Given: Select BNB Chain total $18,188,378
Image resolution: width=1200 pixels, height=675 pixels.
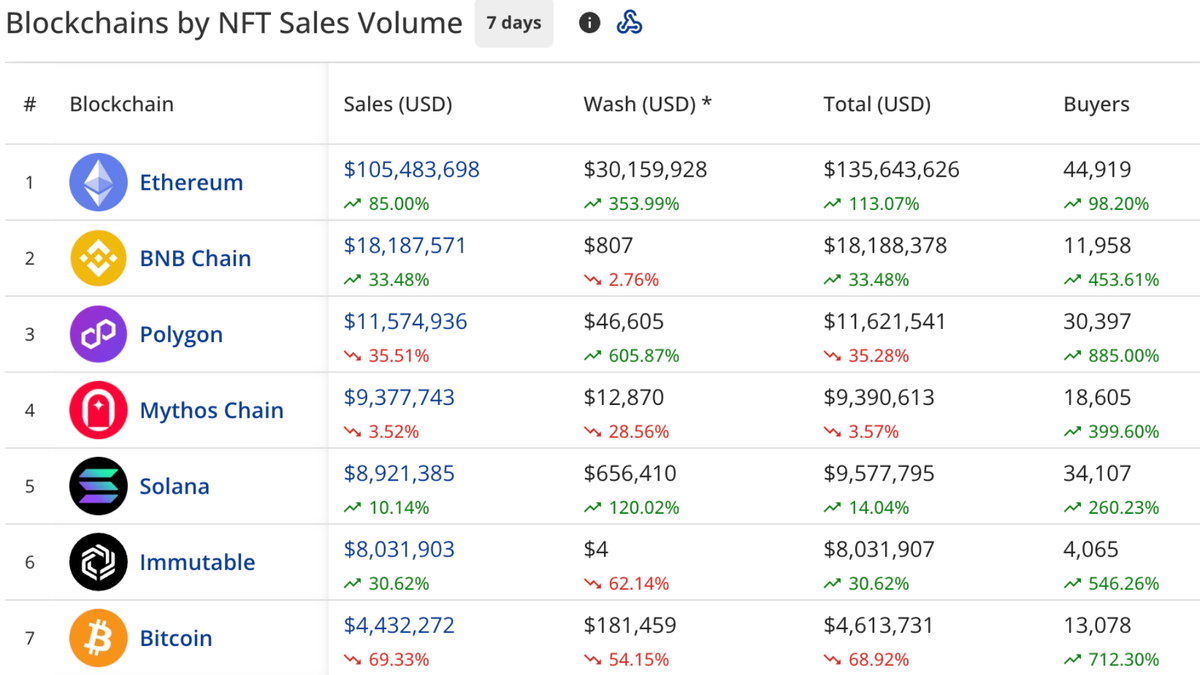Looking at the screenshot, I should point(885,246).
